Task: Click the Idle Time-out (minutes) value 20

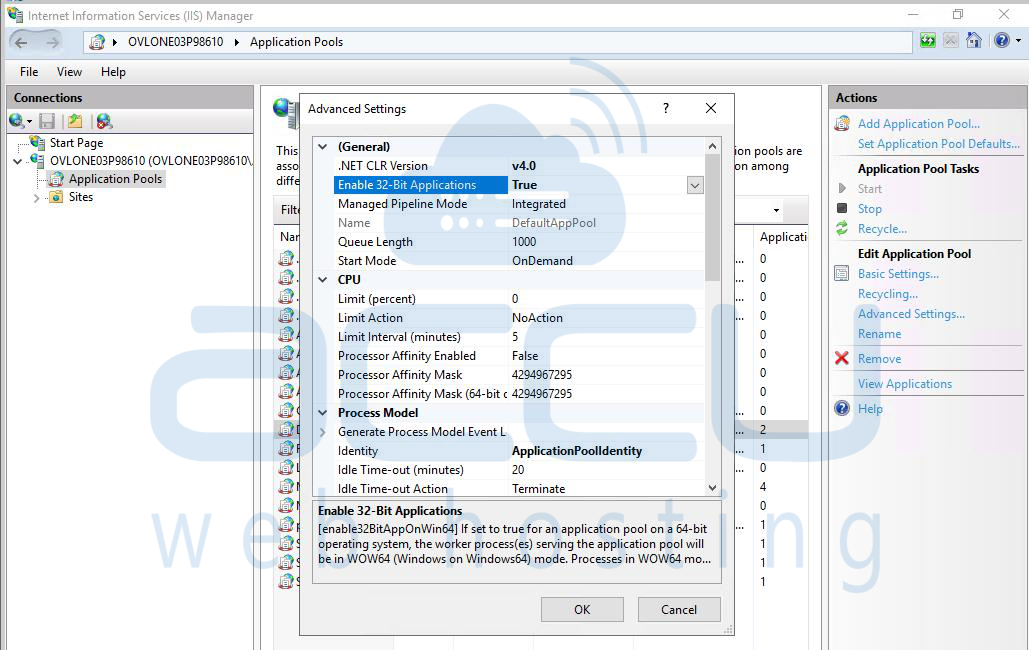Action: 518,470
